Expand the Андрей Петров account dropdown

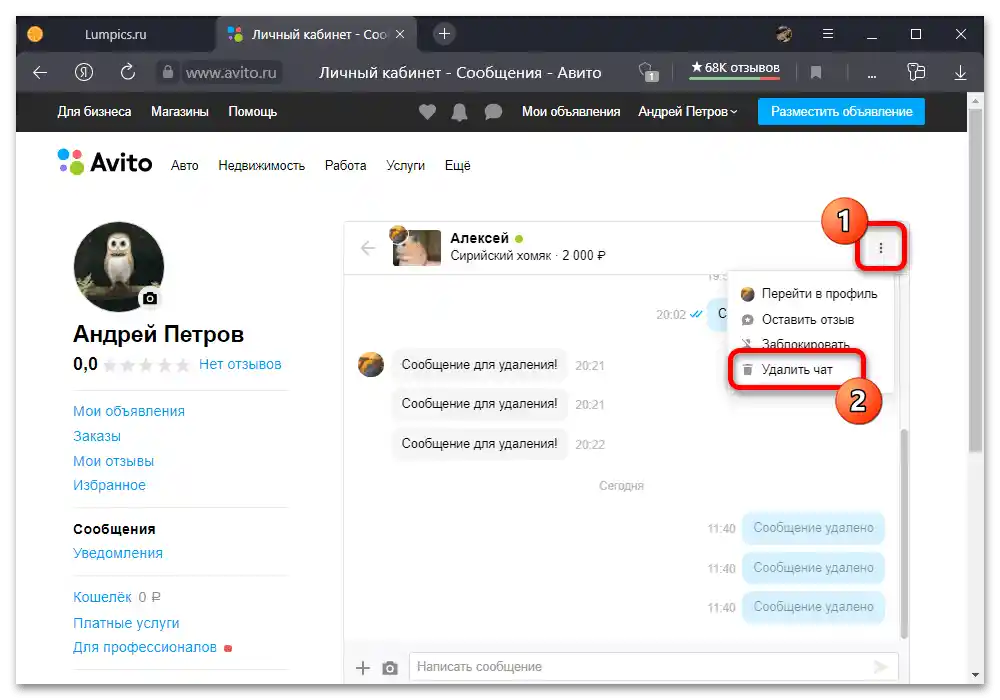coord(688,112)
